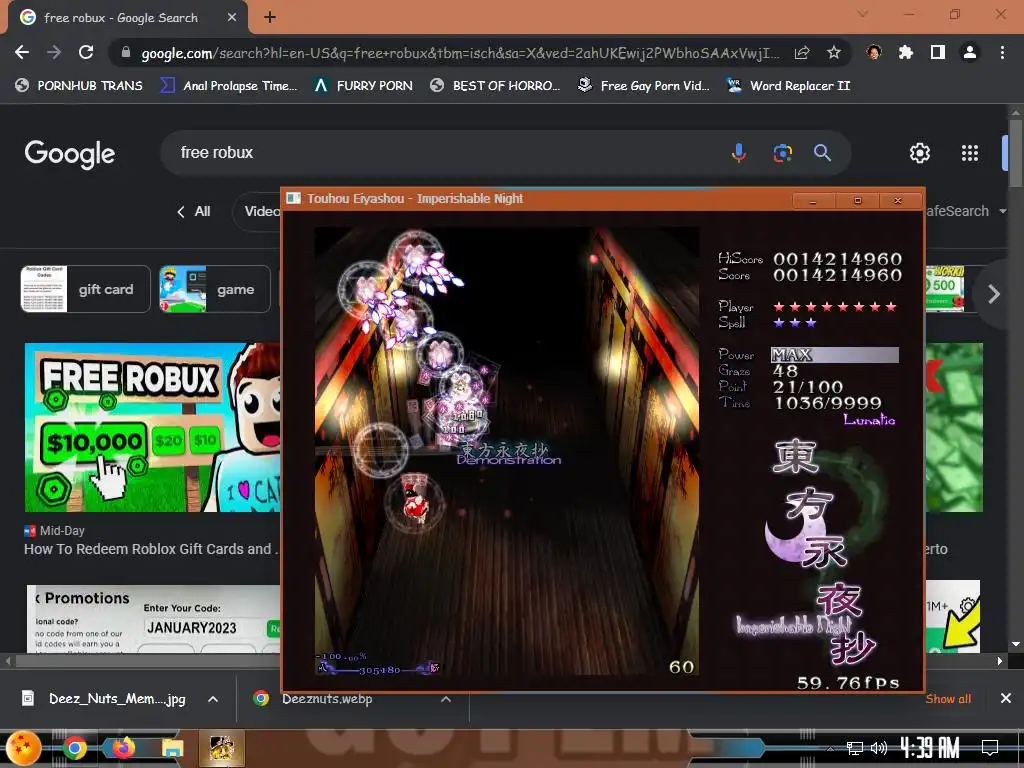Click the share page icon in address bar

coord(802,52)
